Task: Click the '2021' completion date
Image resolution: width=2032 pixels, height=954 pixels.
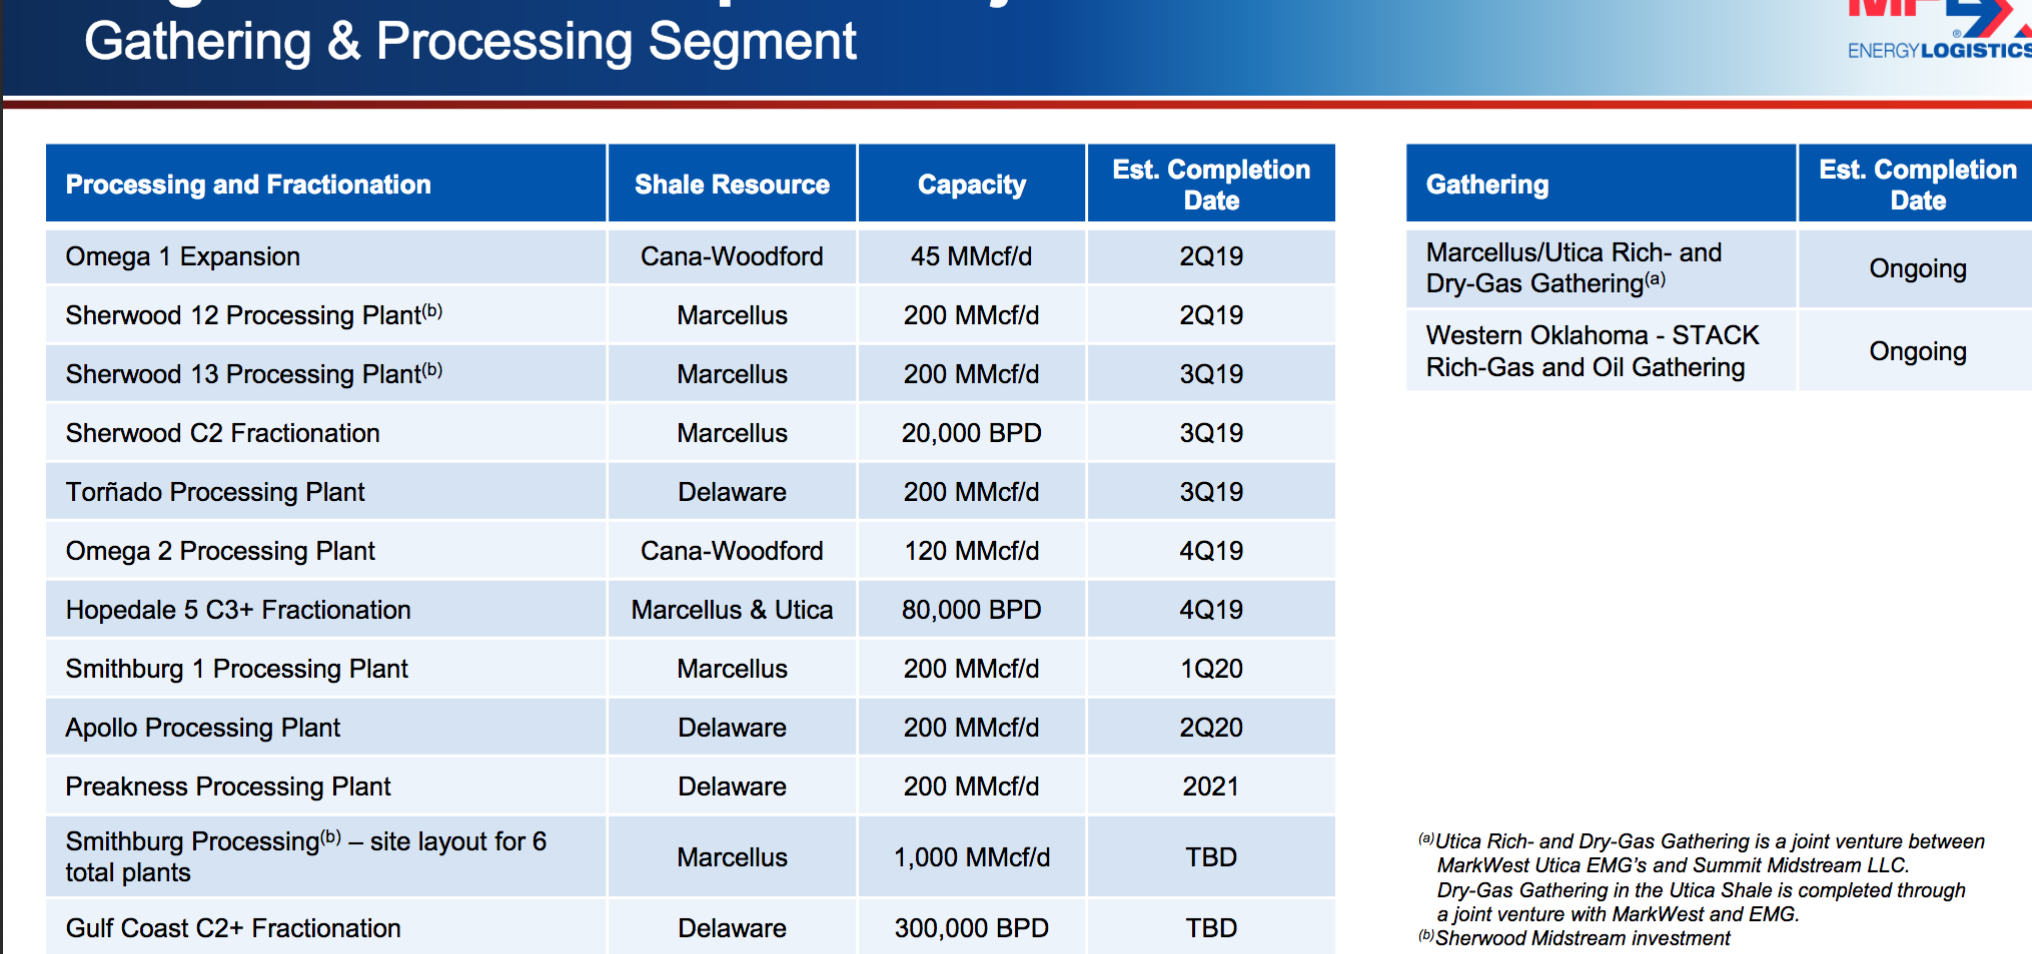Action: coord(1211,787)
